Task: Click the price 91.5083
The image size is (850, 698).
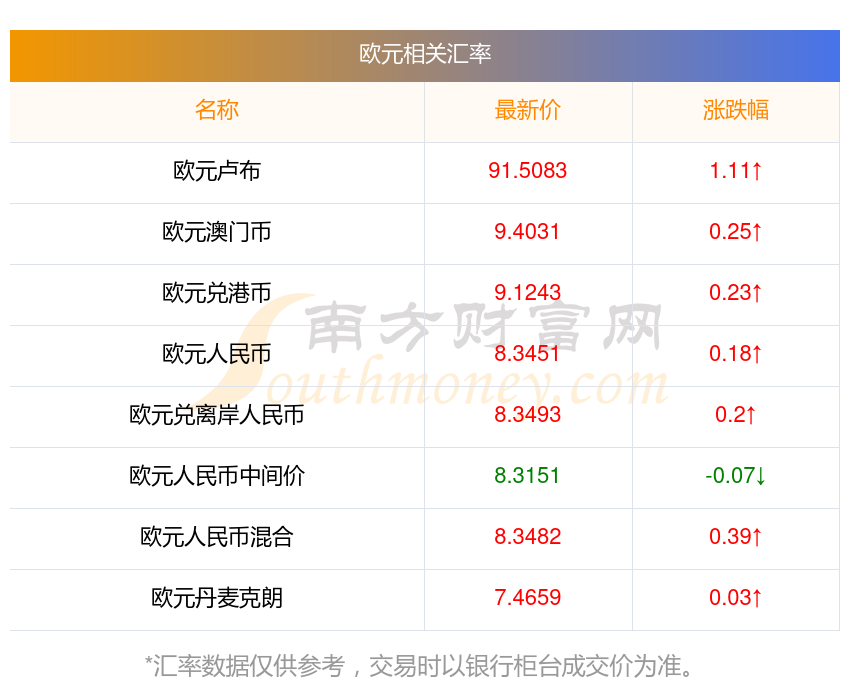Action: [527, 171]
